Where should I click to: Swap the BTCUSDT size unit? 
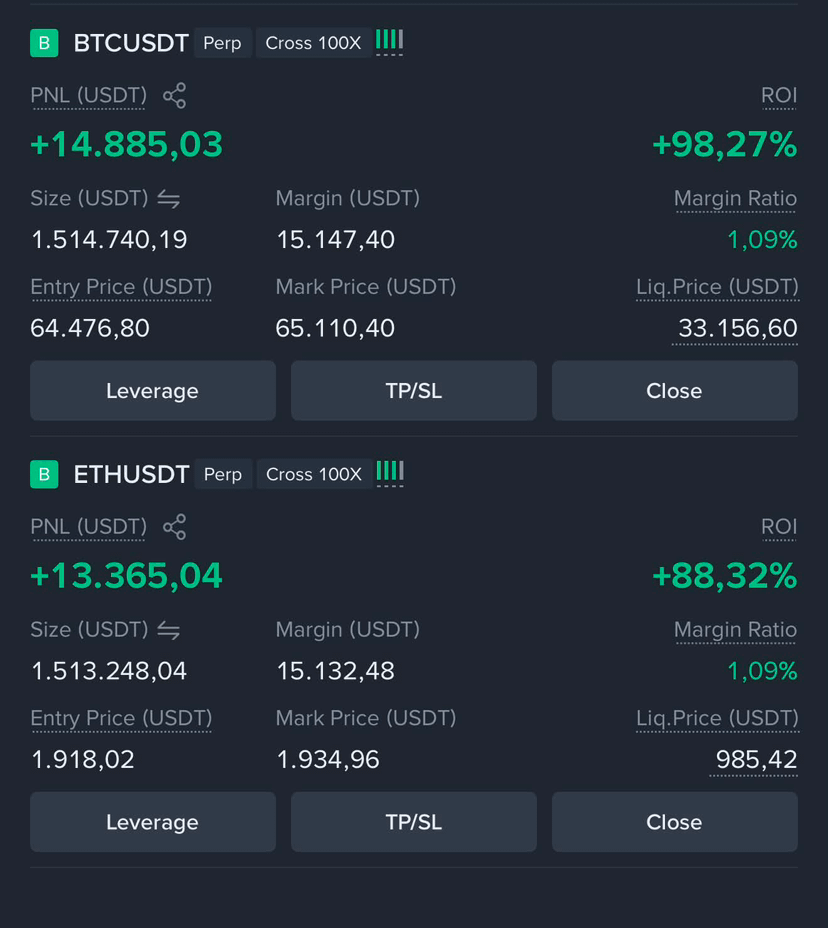click(x=169, y=199)
